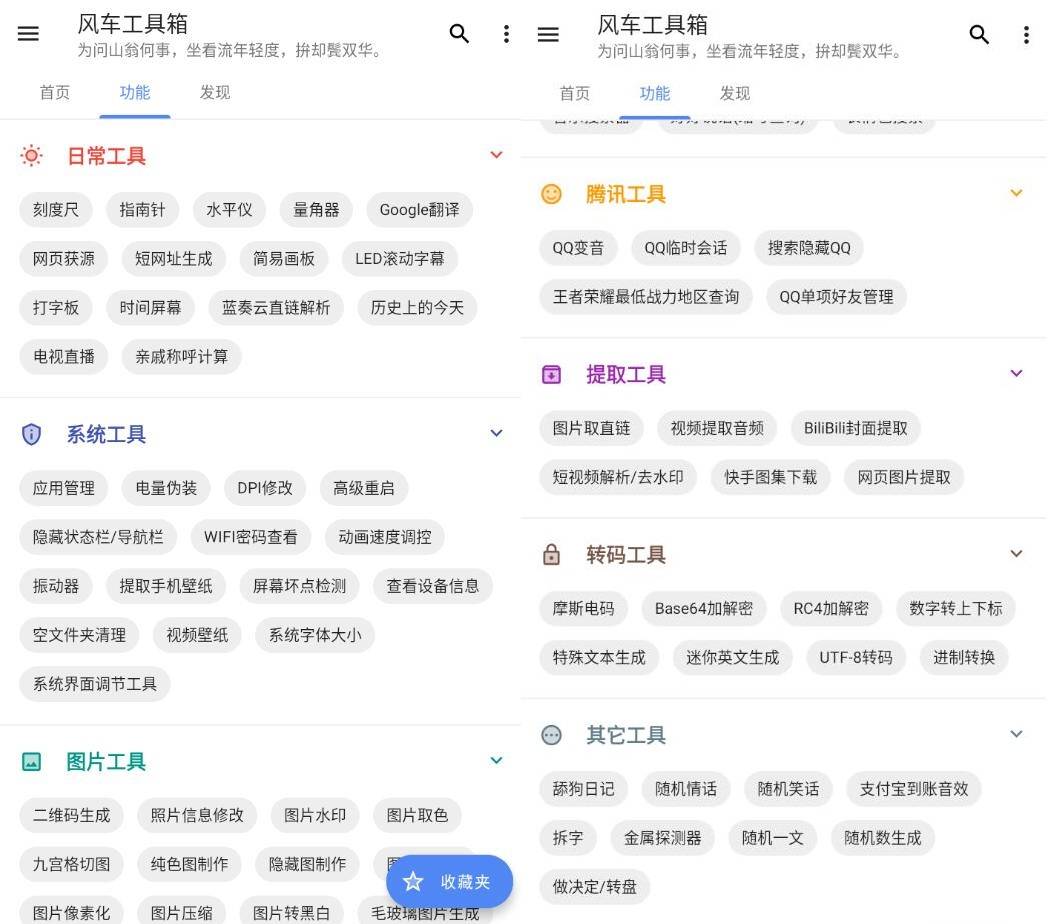Collapse the 转码工具 section chevron
This screenshot has width=1049, height=924.
(x=1017, y=553)
